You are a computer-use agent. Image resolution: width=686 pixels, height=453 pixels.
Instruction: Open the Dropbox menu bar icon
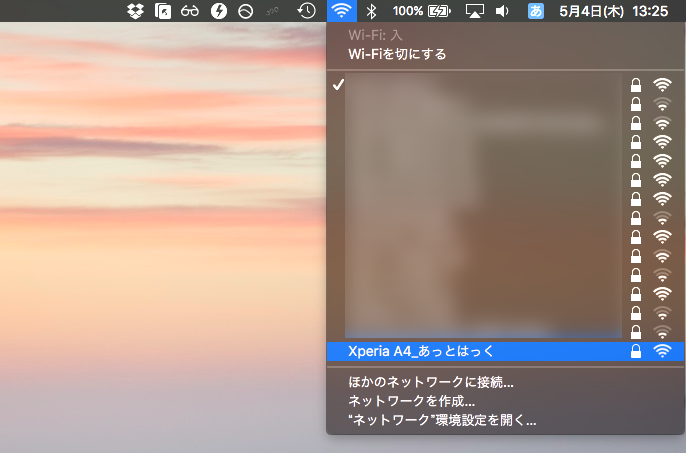[137, 12]
